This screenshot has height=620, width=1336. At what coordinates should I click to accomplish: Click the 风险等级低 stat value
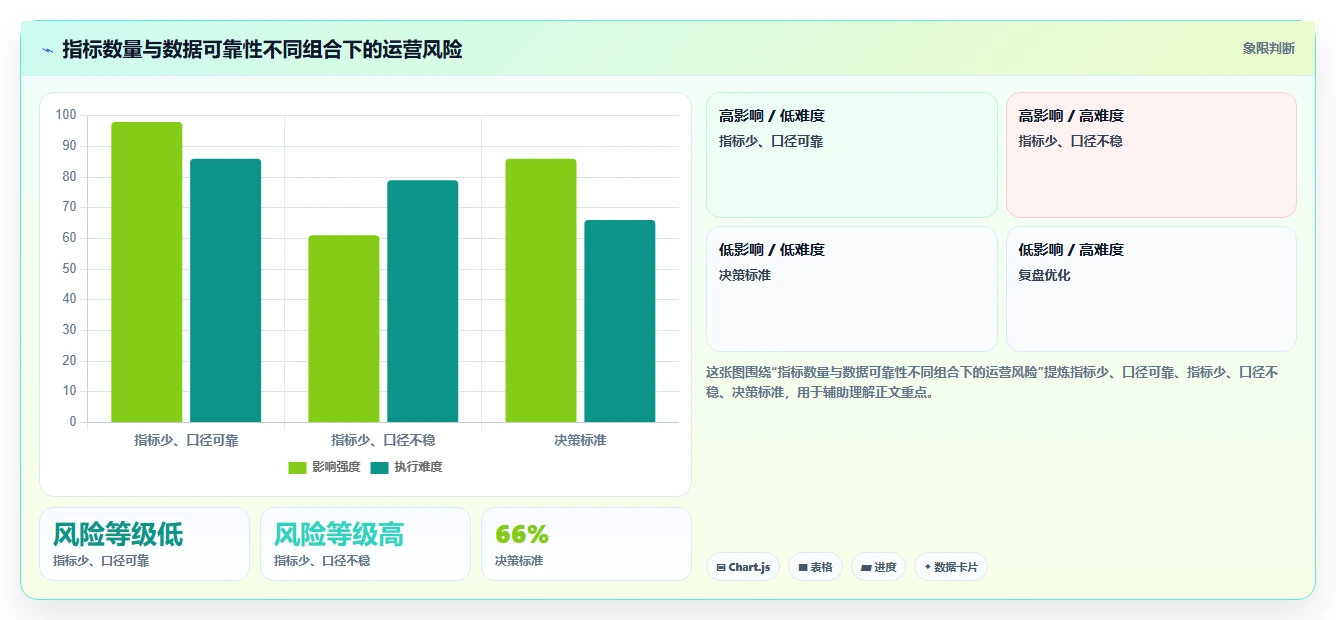click(118, 535)
